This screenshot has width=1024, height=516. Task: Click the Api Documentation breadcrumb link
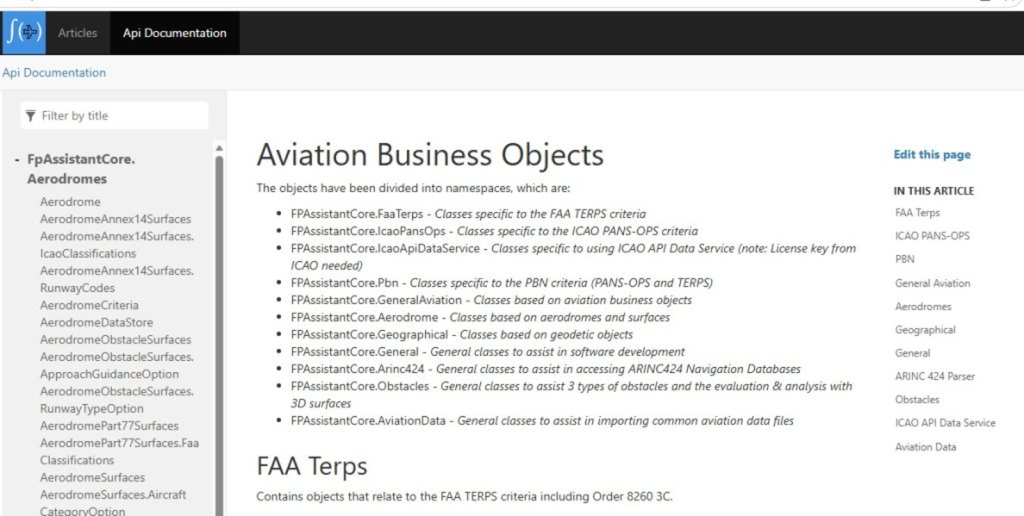(x=54, y=73)
